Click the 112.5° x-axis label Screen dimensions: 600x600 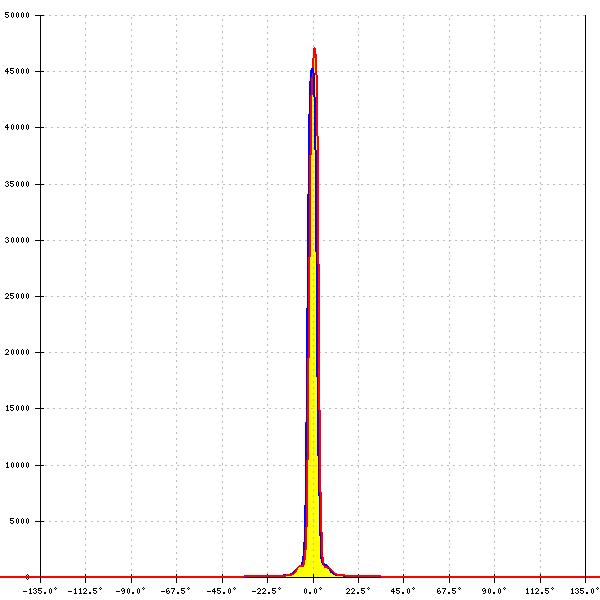pyautogui.click(x=540, y=591)
